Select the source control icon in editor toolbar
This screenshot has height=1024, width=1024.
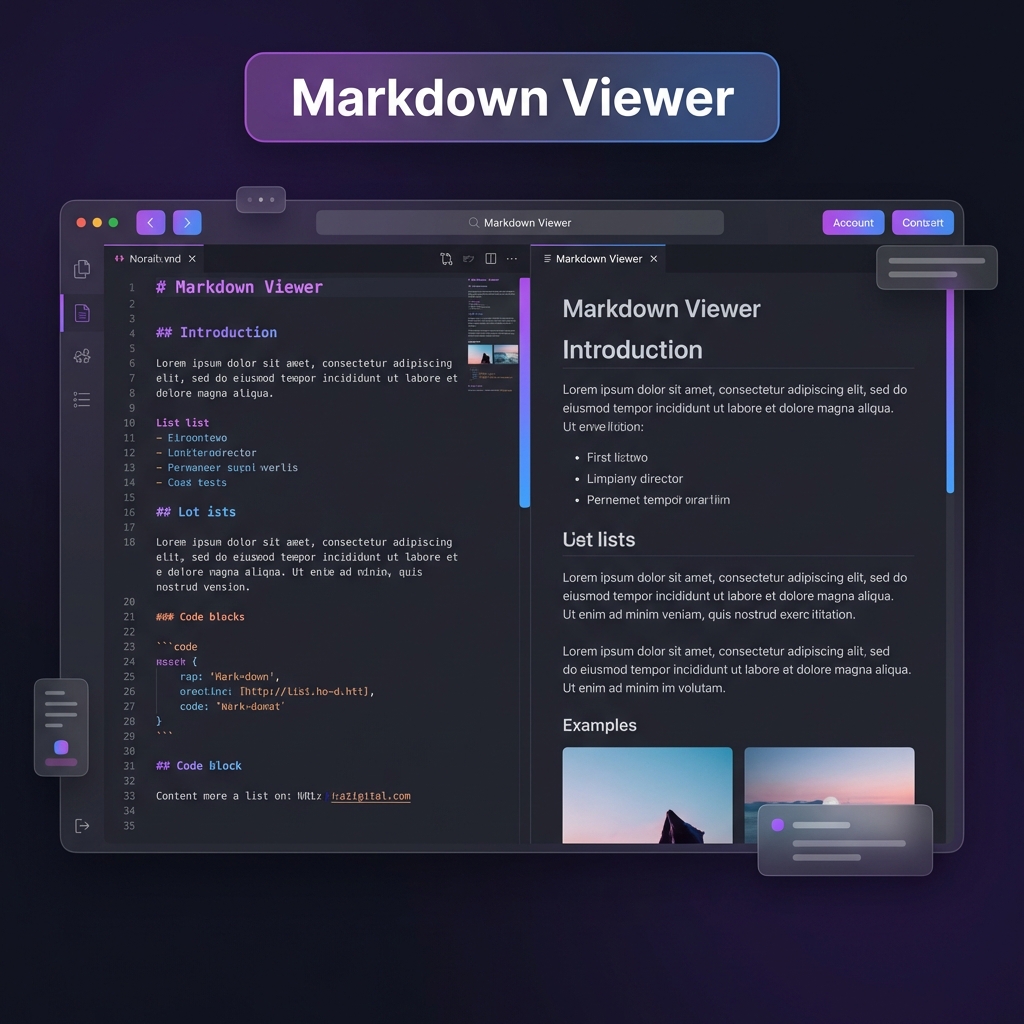point(447,258)
